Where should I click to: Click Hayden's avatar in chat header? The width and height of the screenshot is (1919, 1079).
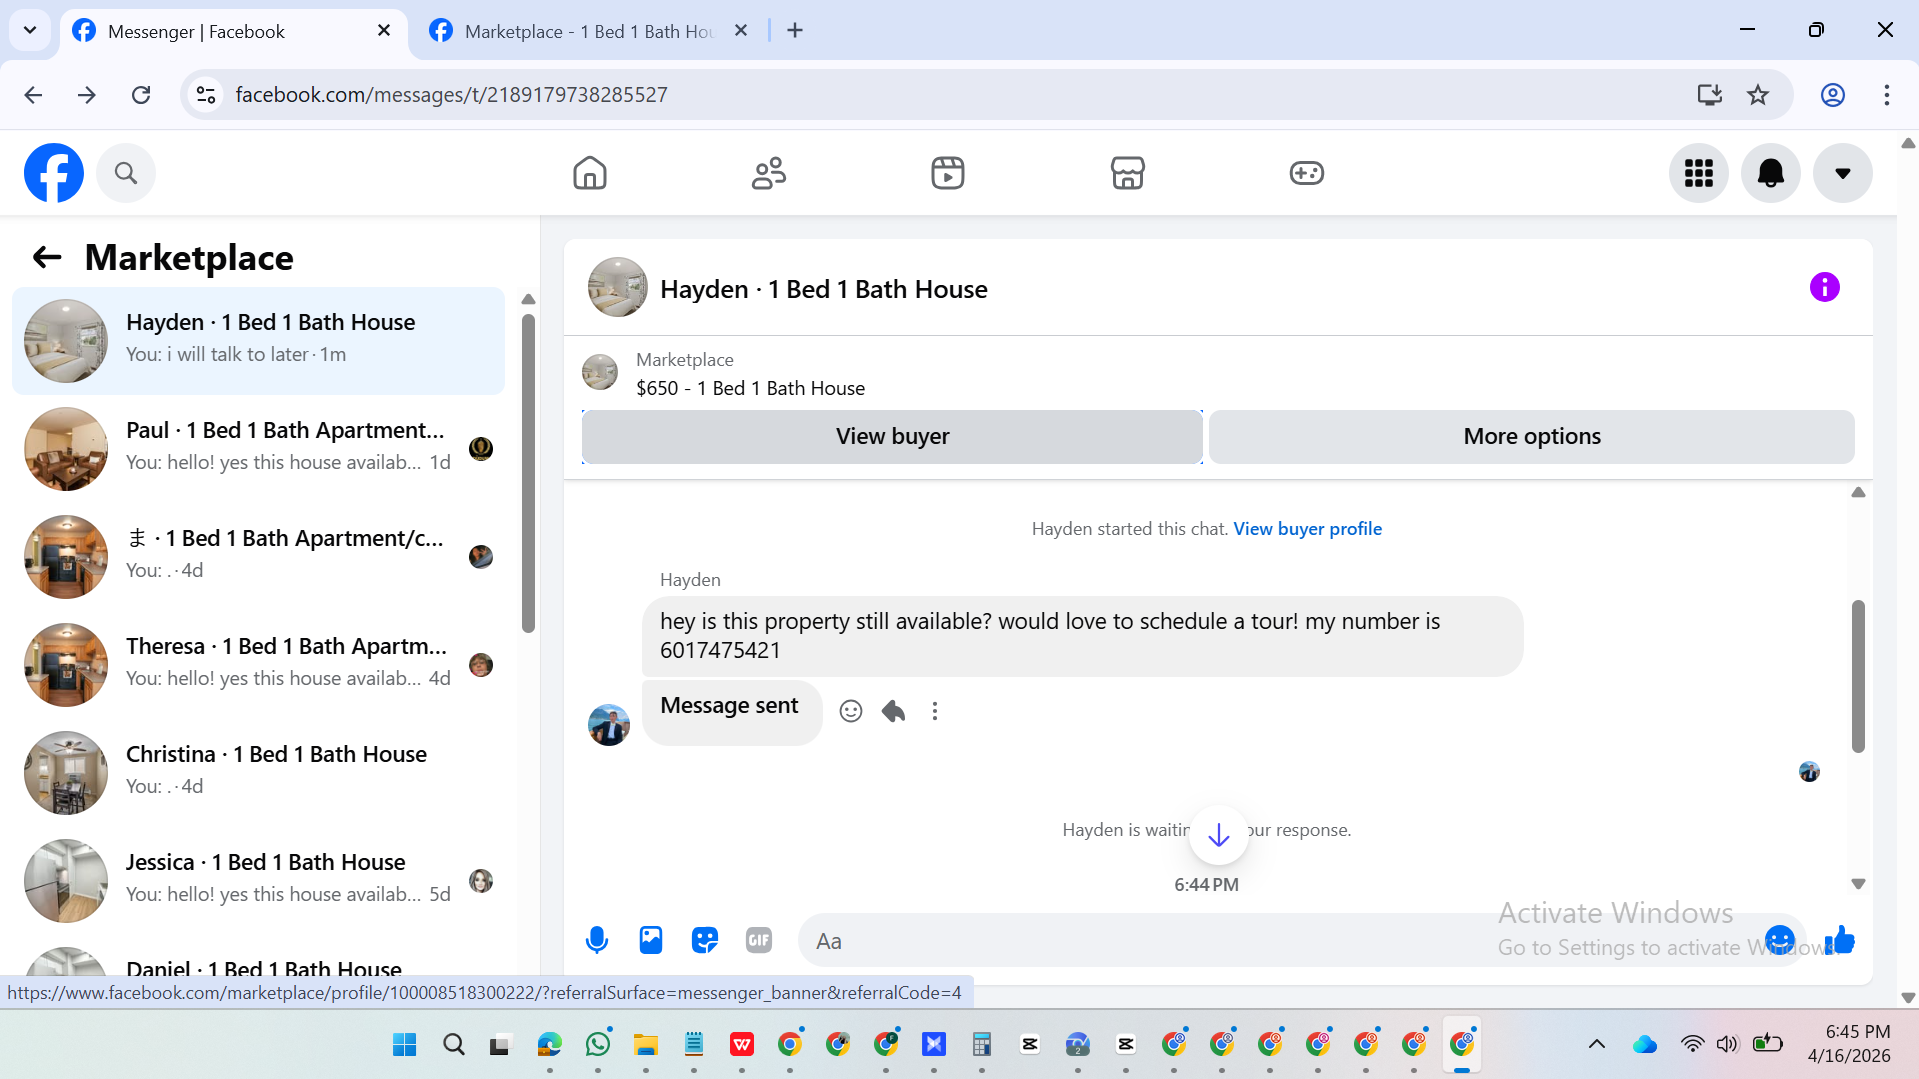click(x=617, y=288)
